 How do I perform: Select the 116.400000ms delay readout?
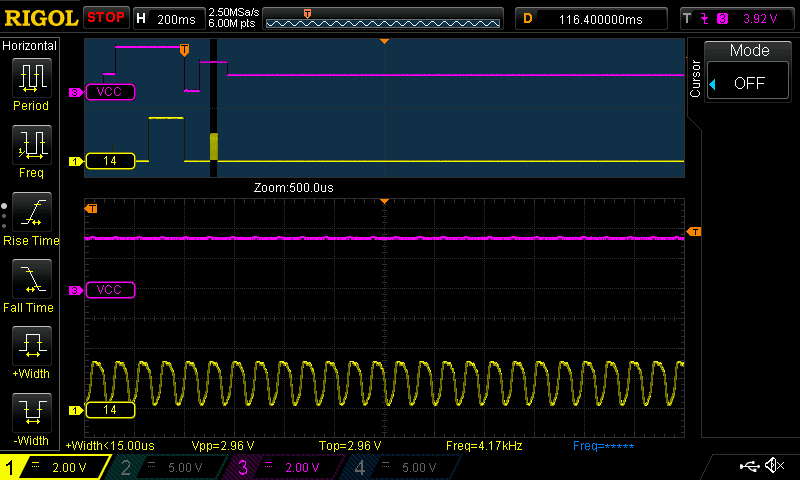[600, 18]
